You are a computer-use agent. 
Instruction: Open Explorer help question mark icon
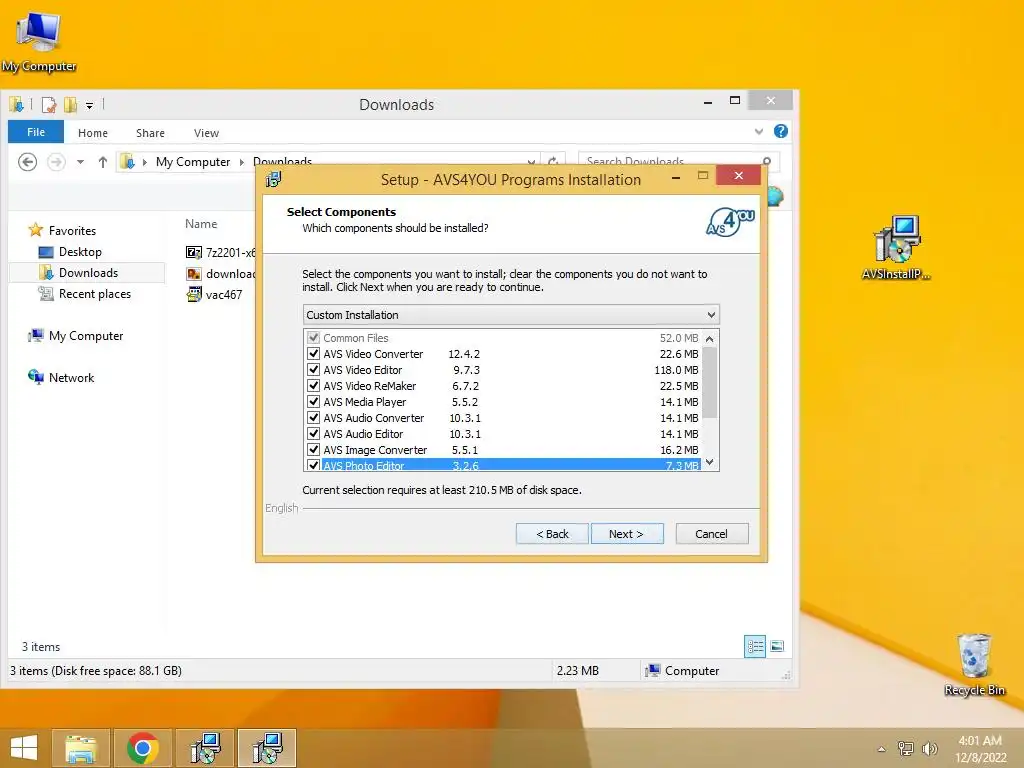click(x=780, y=131)
